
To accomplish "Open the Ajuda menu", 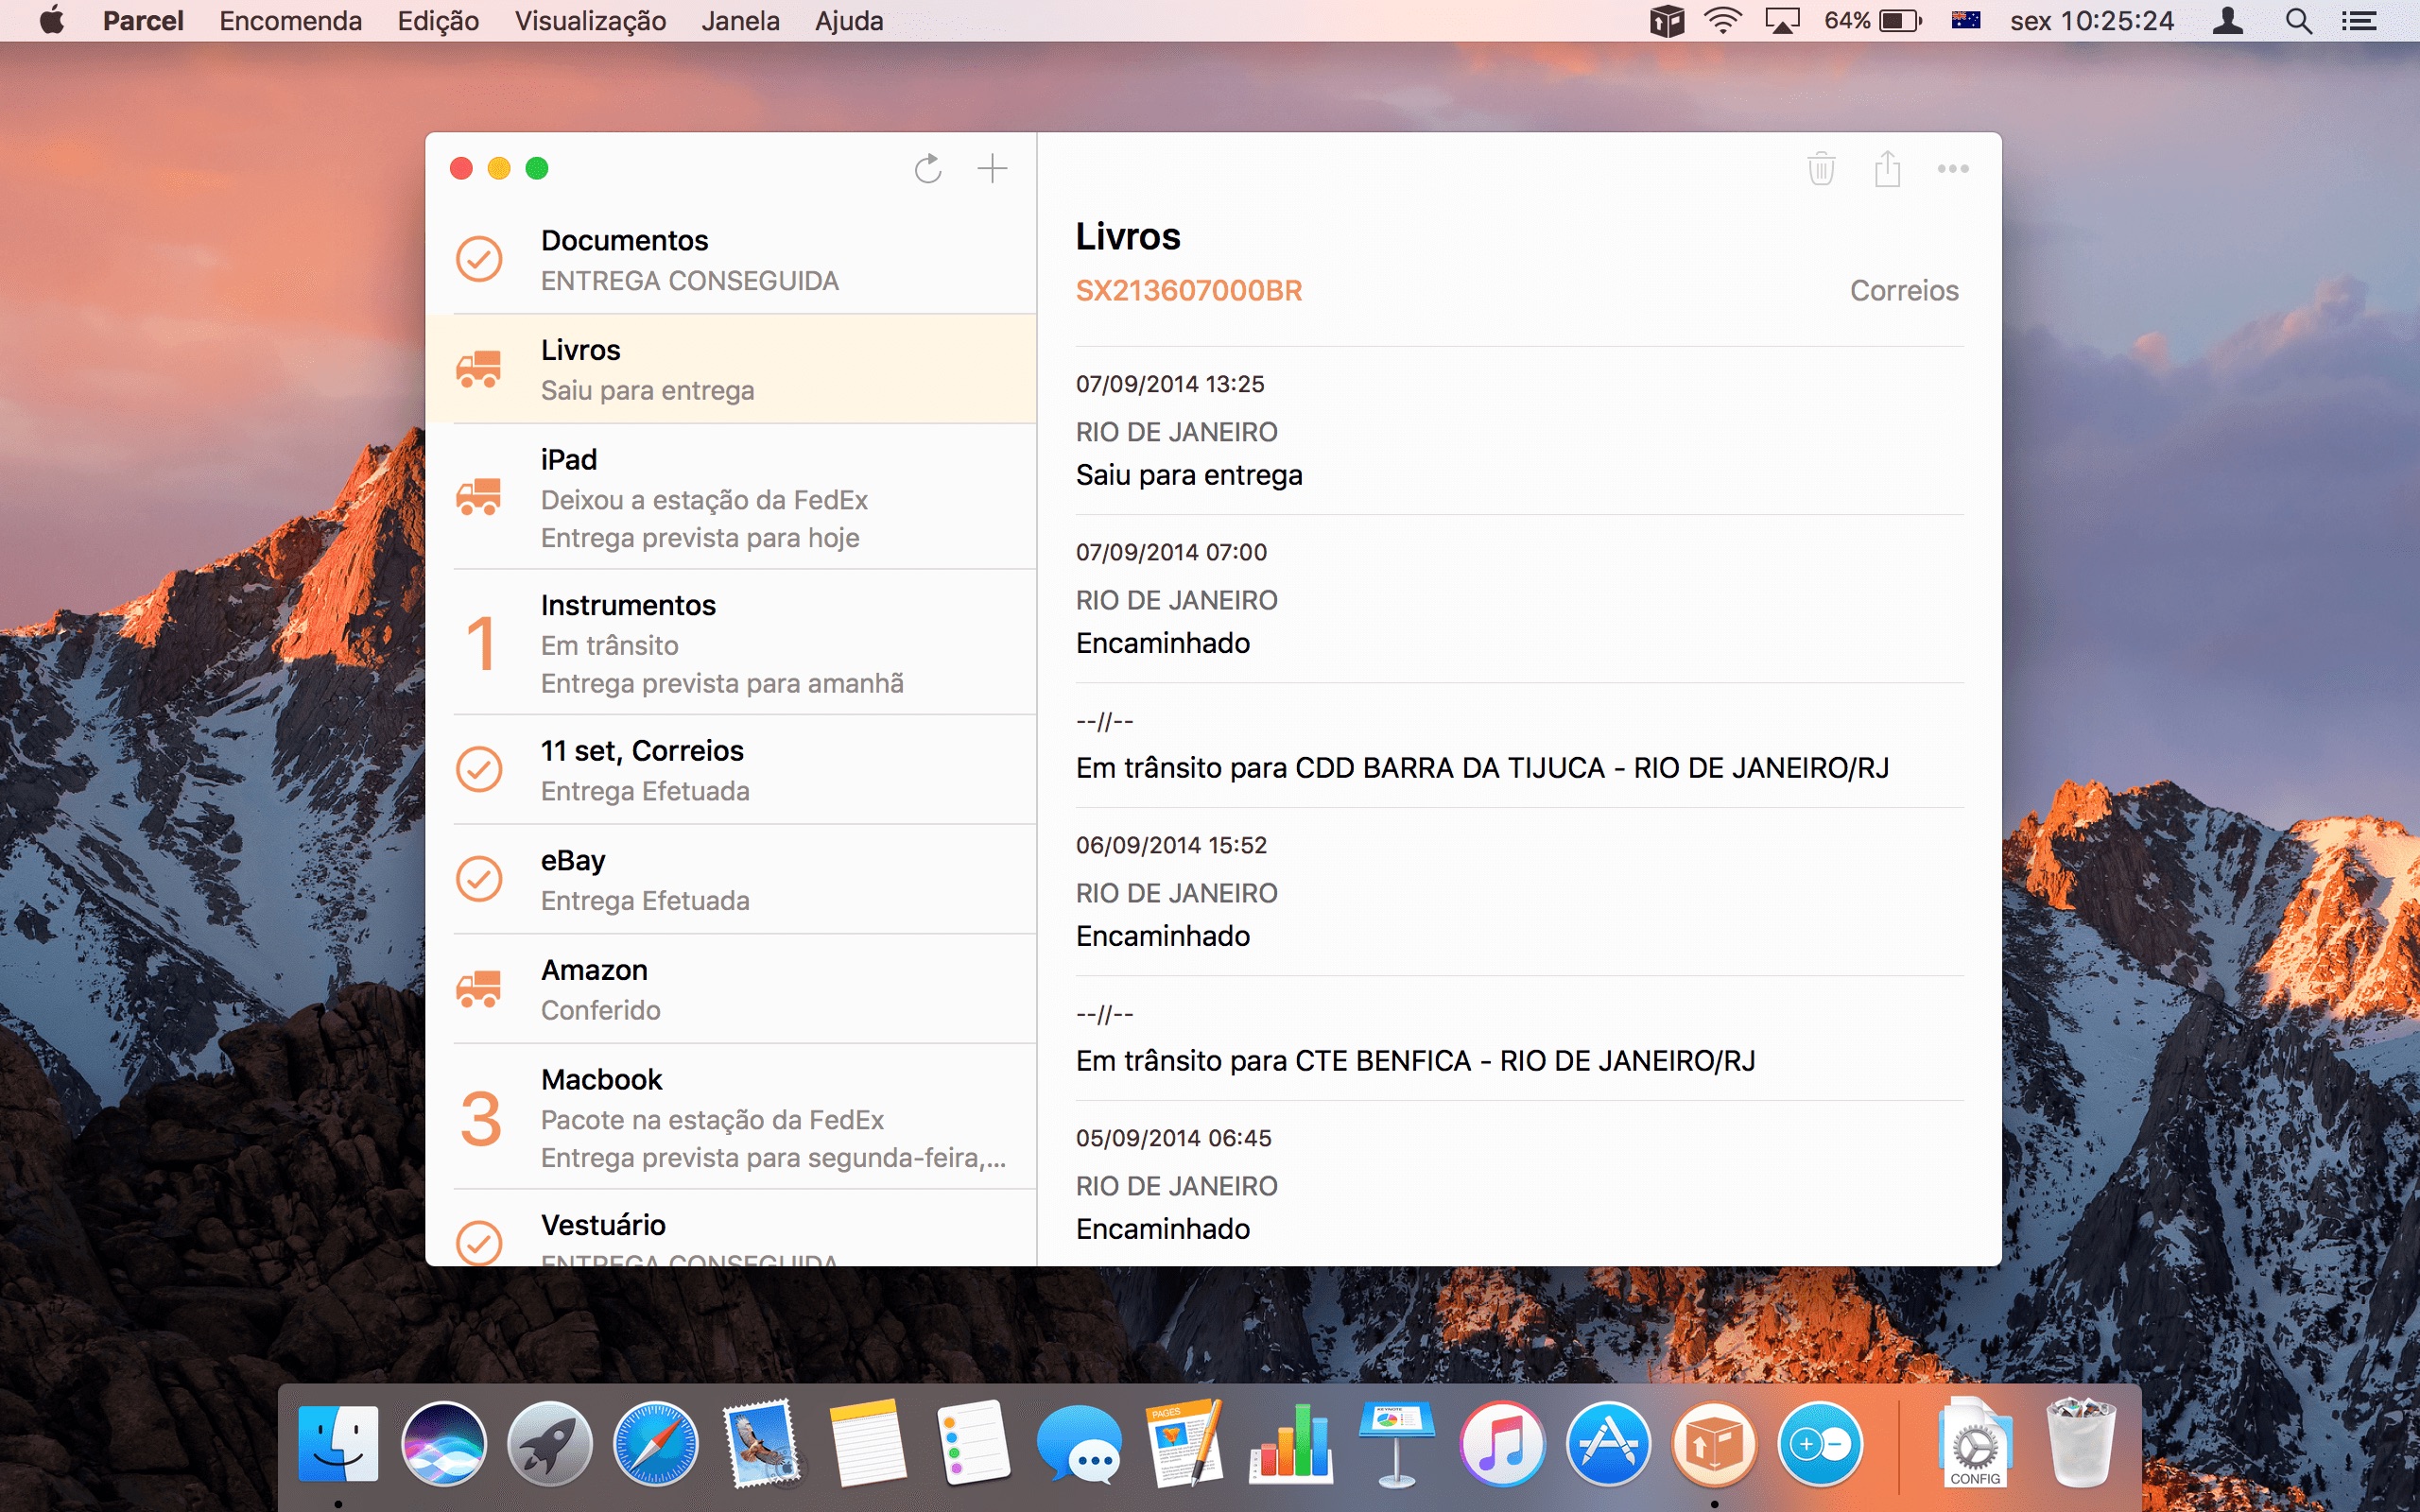I will coord(849,21).
